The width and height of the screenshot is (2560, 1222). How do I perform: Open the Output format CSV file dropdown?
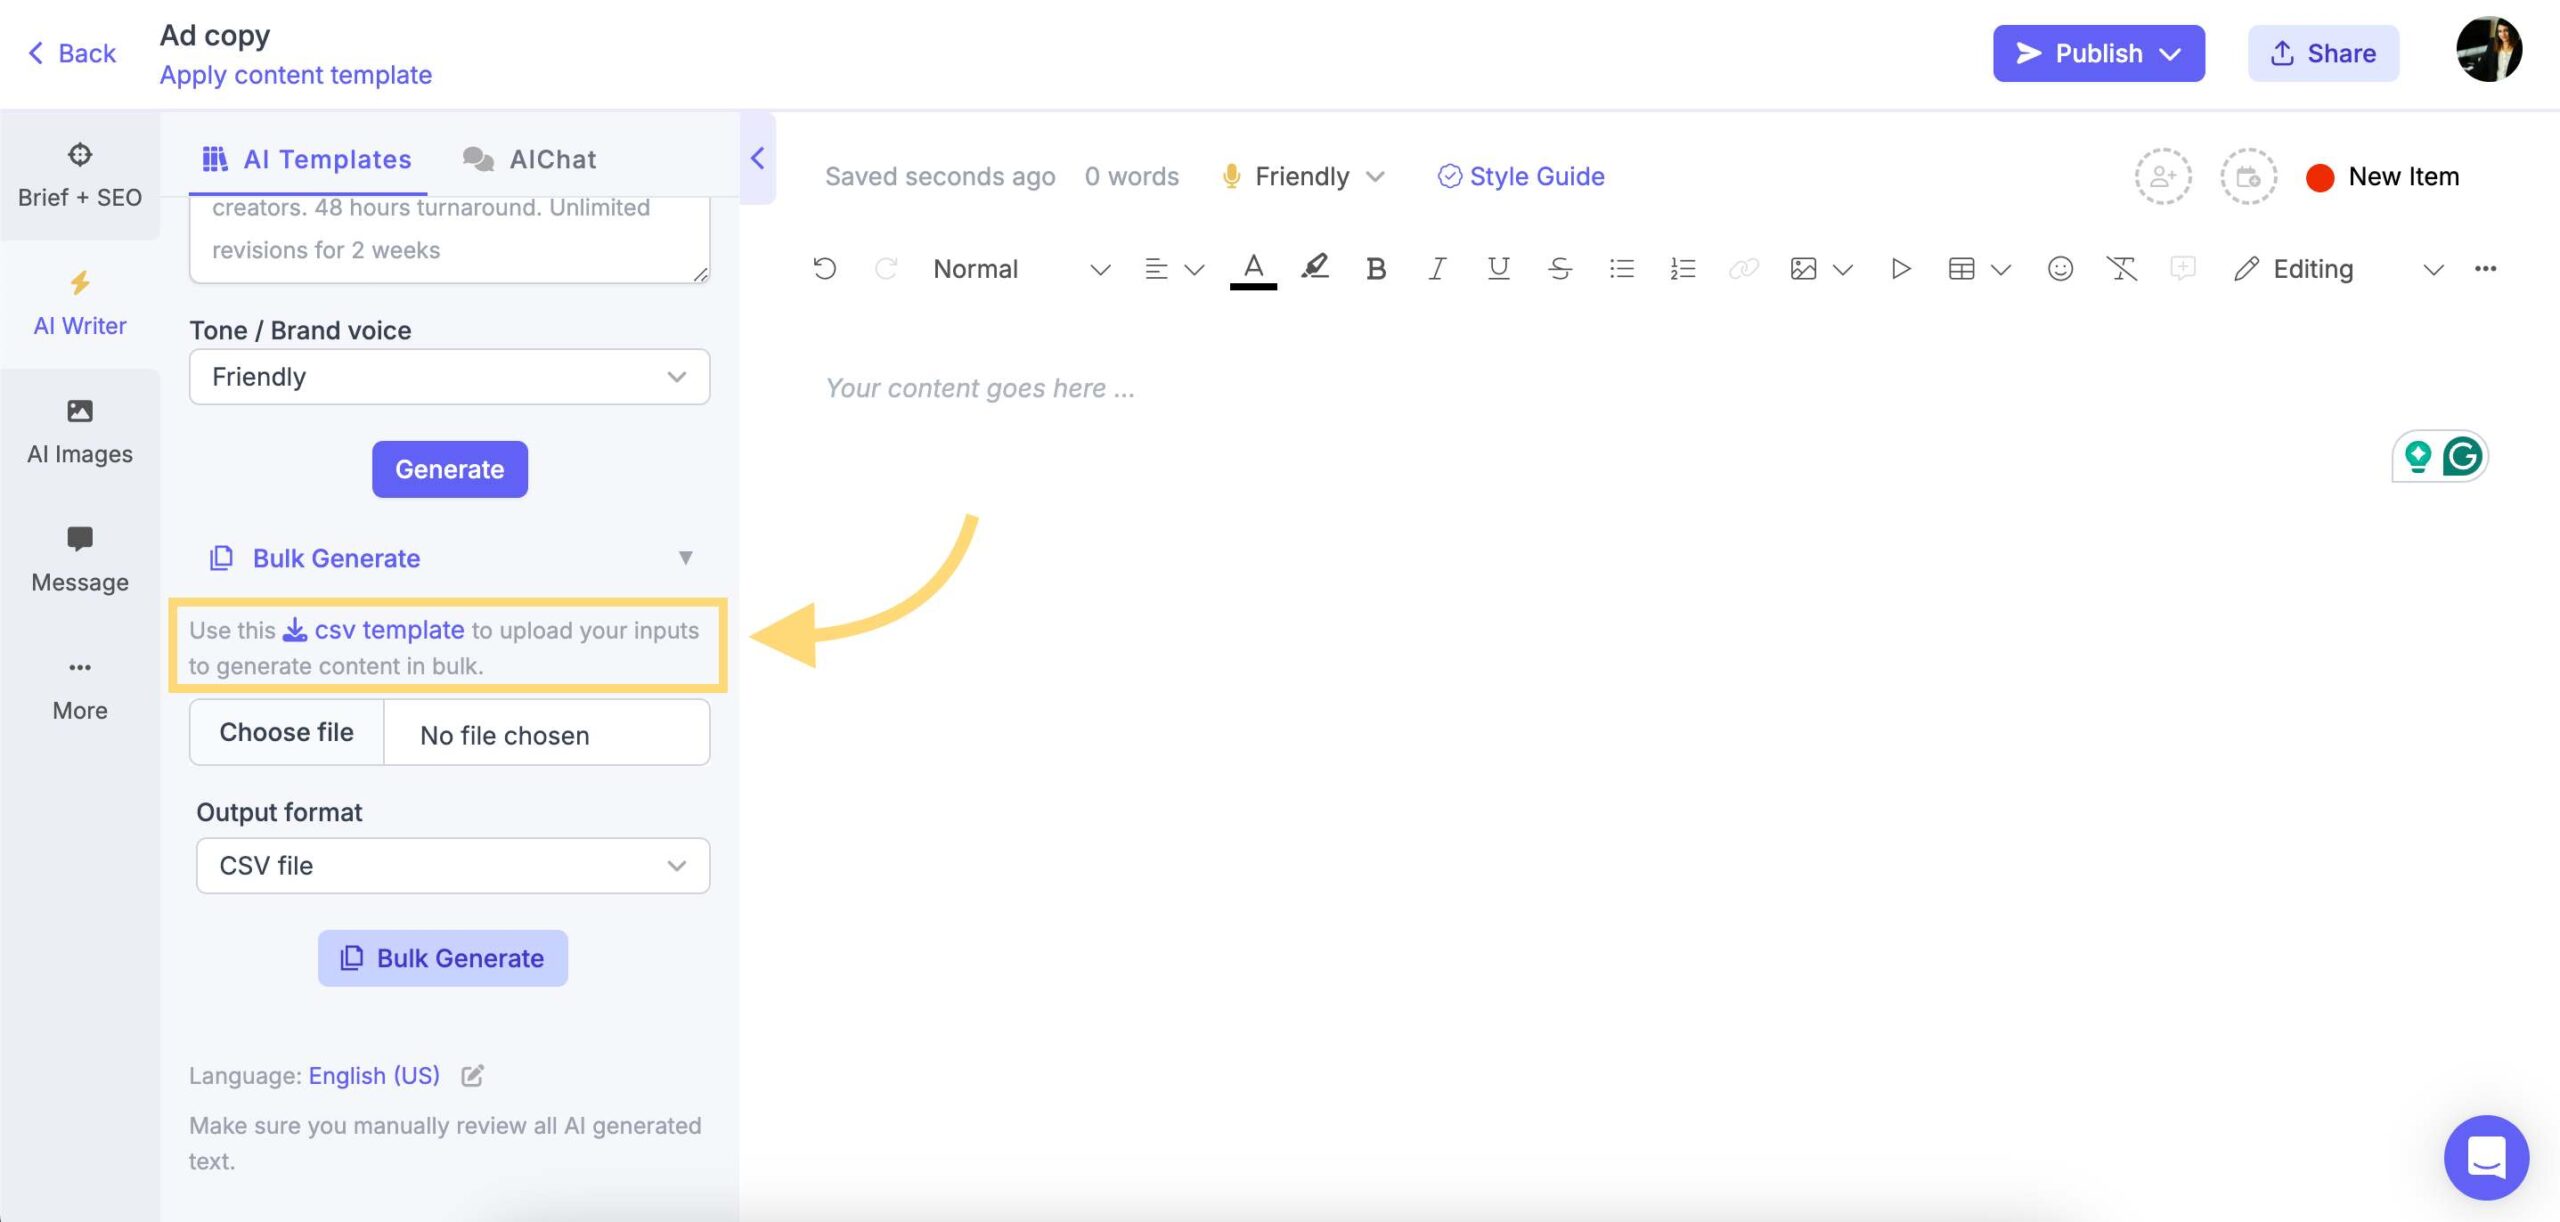[x=453, y=866]
